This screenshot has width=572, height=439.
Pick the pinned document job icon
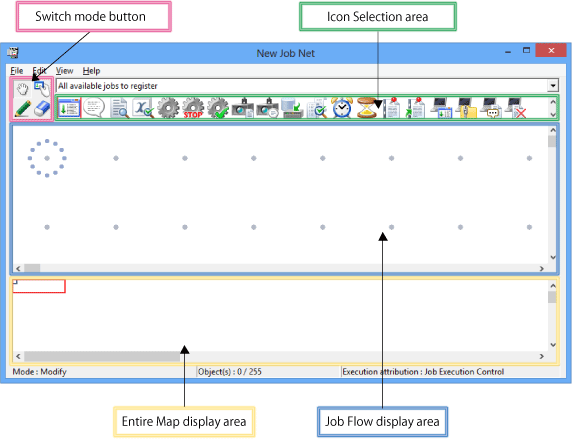392,108
